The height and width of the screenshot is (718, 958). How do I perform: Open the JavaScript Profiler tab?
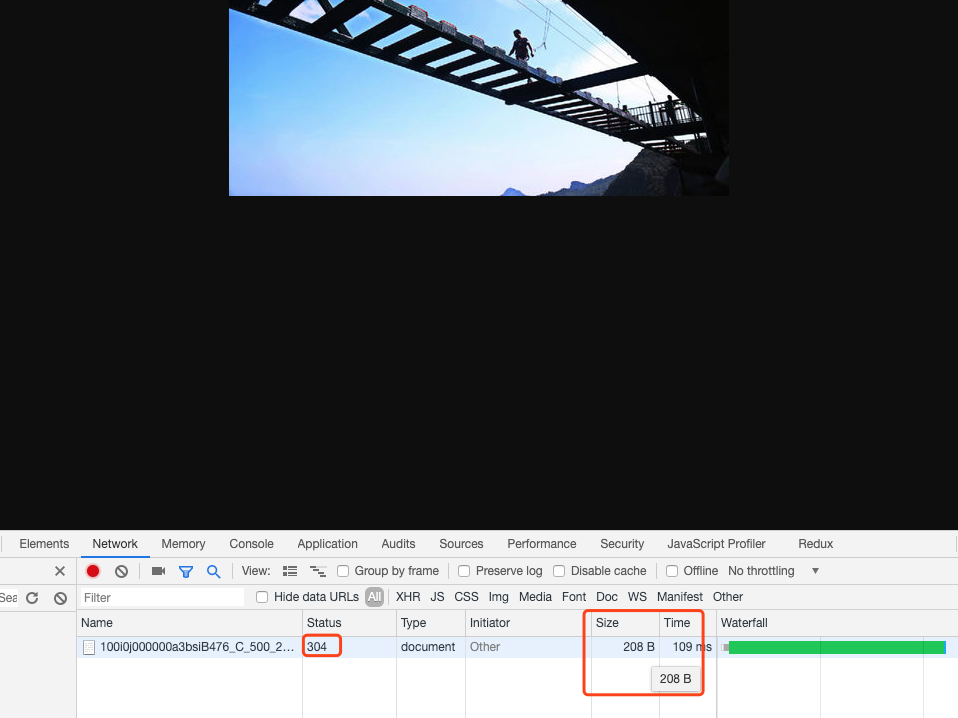click(x=716, y=544)
